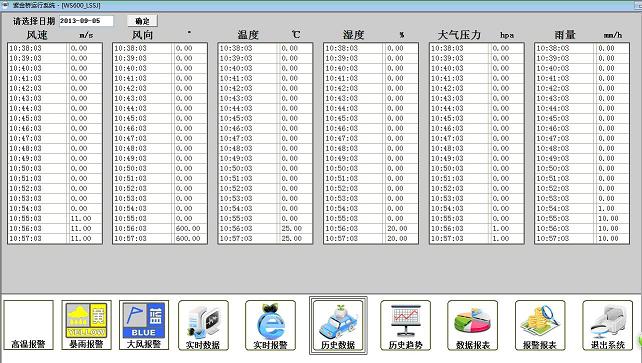Screen dimensions: 642x363
Task: Click the blue 大风报警 wind alarm icon
Action: 144,325
